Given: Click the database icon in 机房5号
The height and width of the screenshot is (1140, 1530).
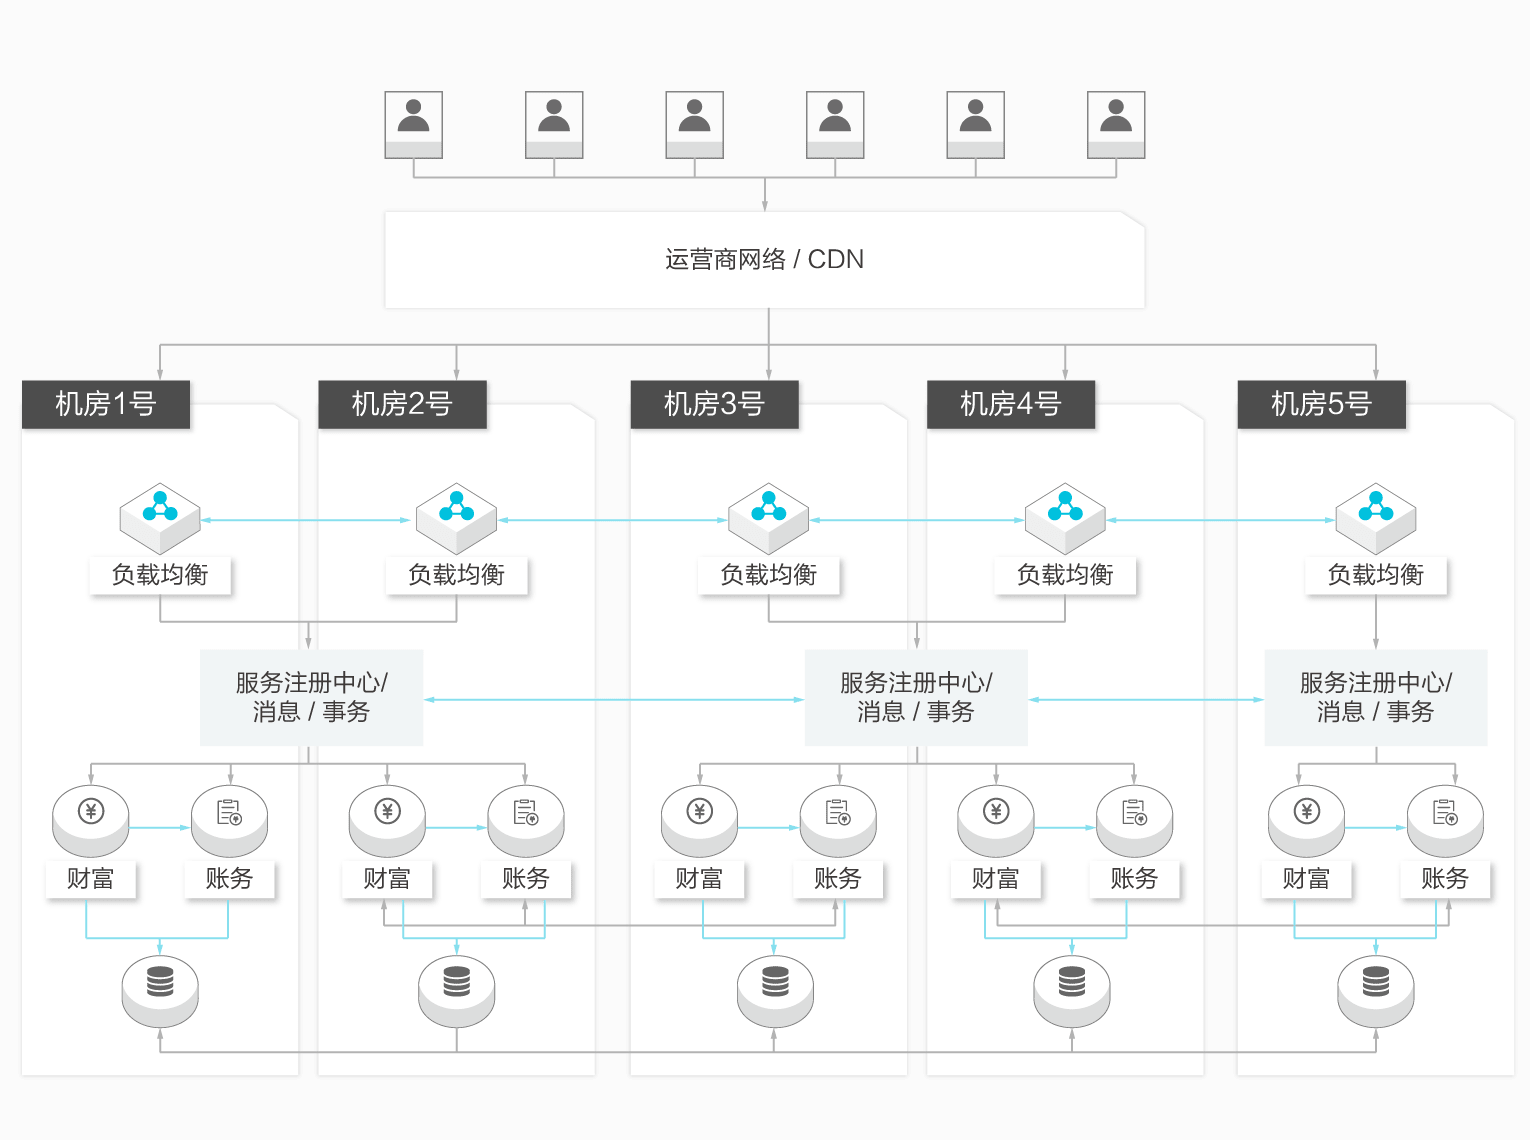Looking at the screenshot, I should pos(1376,992).
